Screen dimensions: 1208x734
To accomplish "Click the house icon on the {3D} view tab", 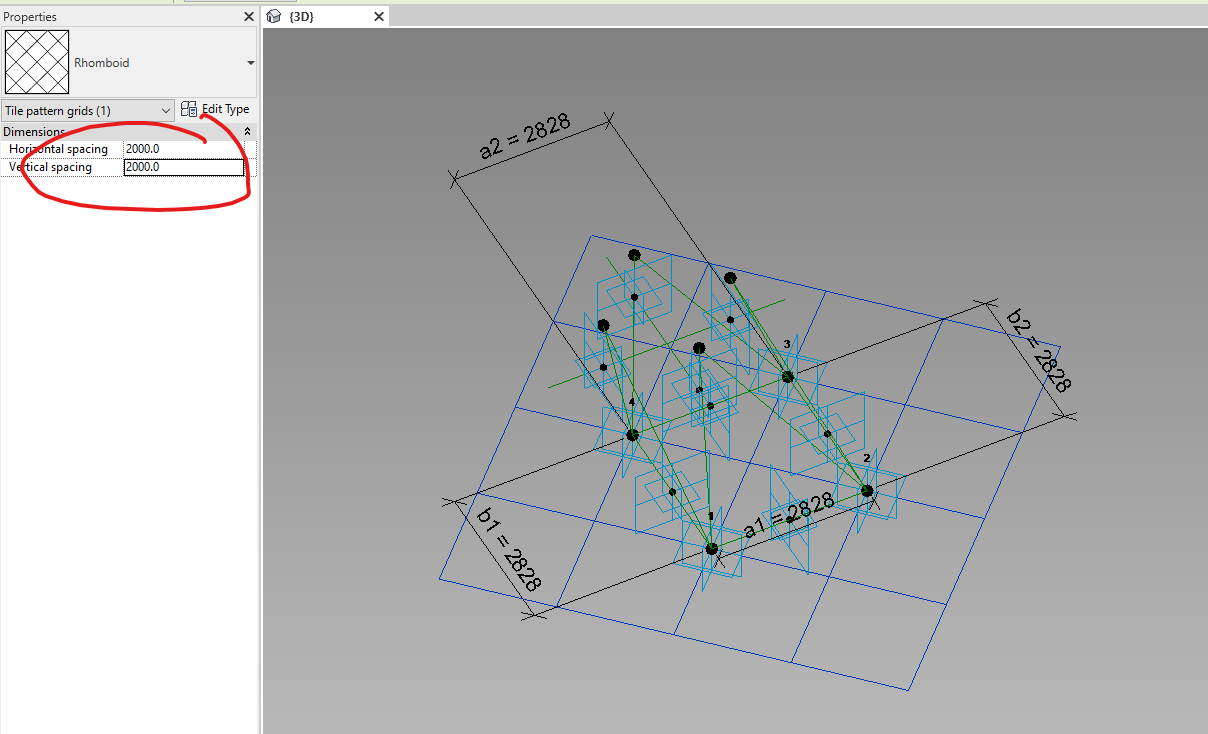I will pyautogui.click(x=274, y=16).
